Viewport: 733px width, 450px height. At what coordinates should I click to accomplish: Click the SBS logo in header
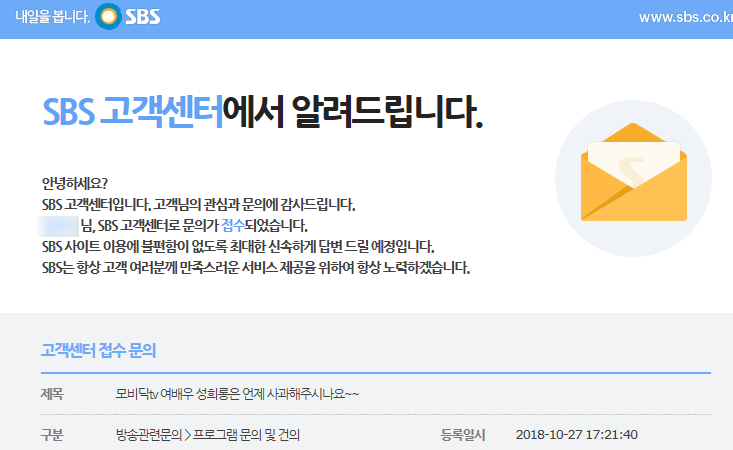(128, 17)
